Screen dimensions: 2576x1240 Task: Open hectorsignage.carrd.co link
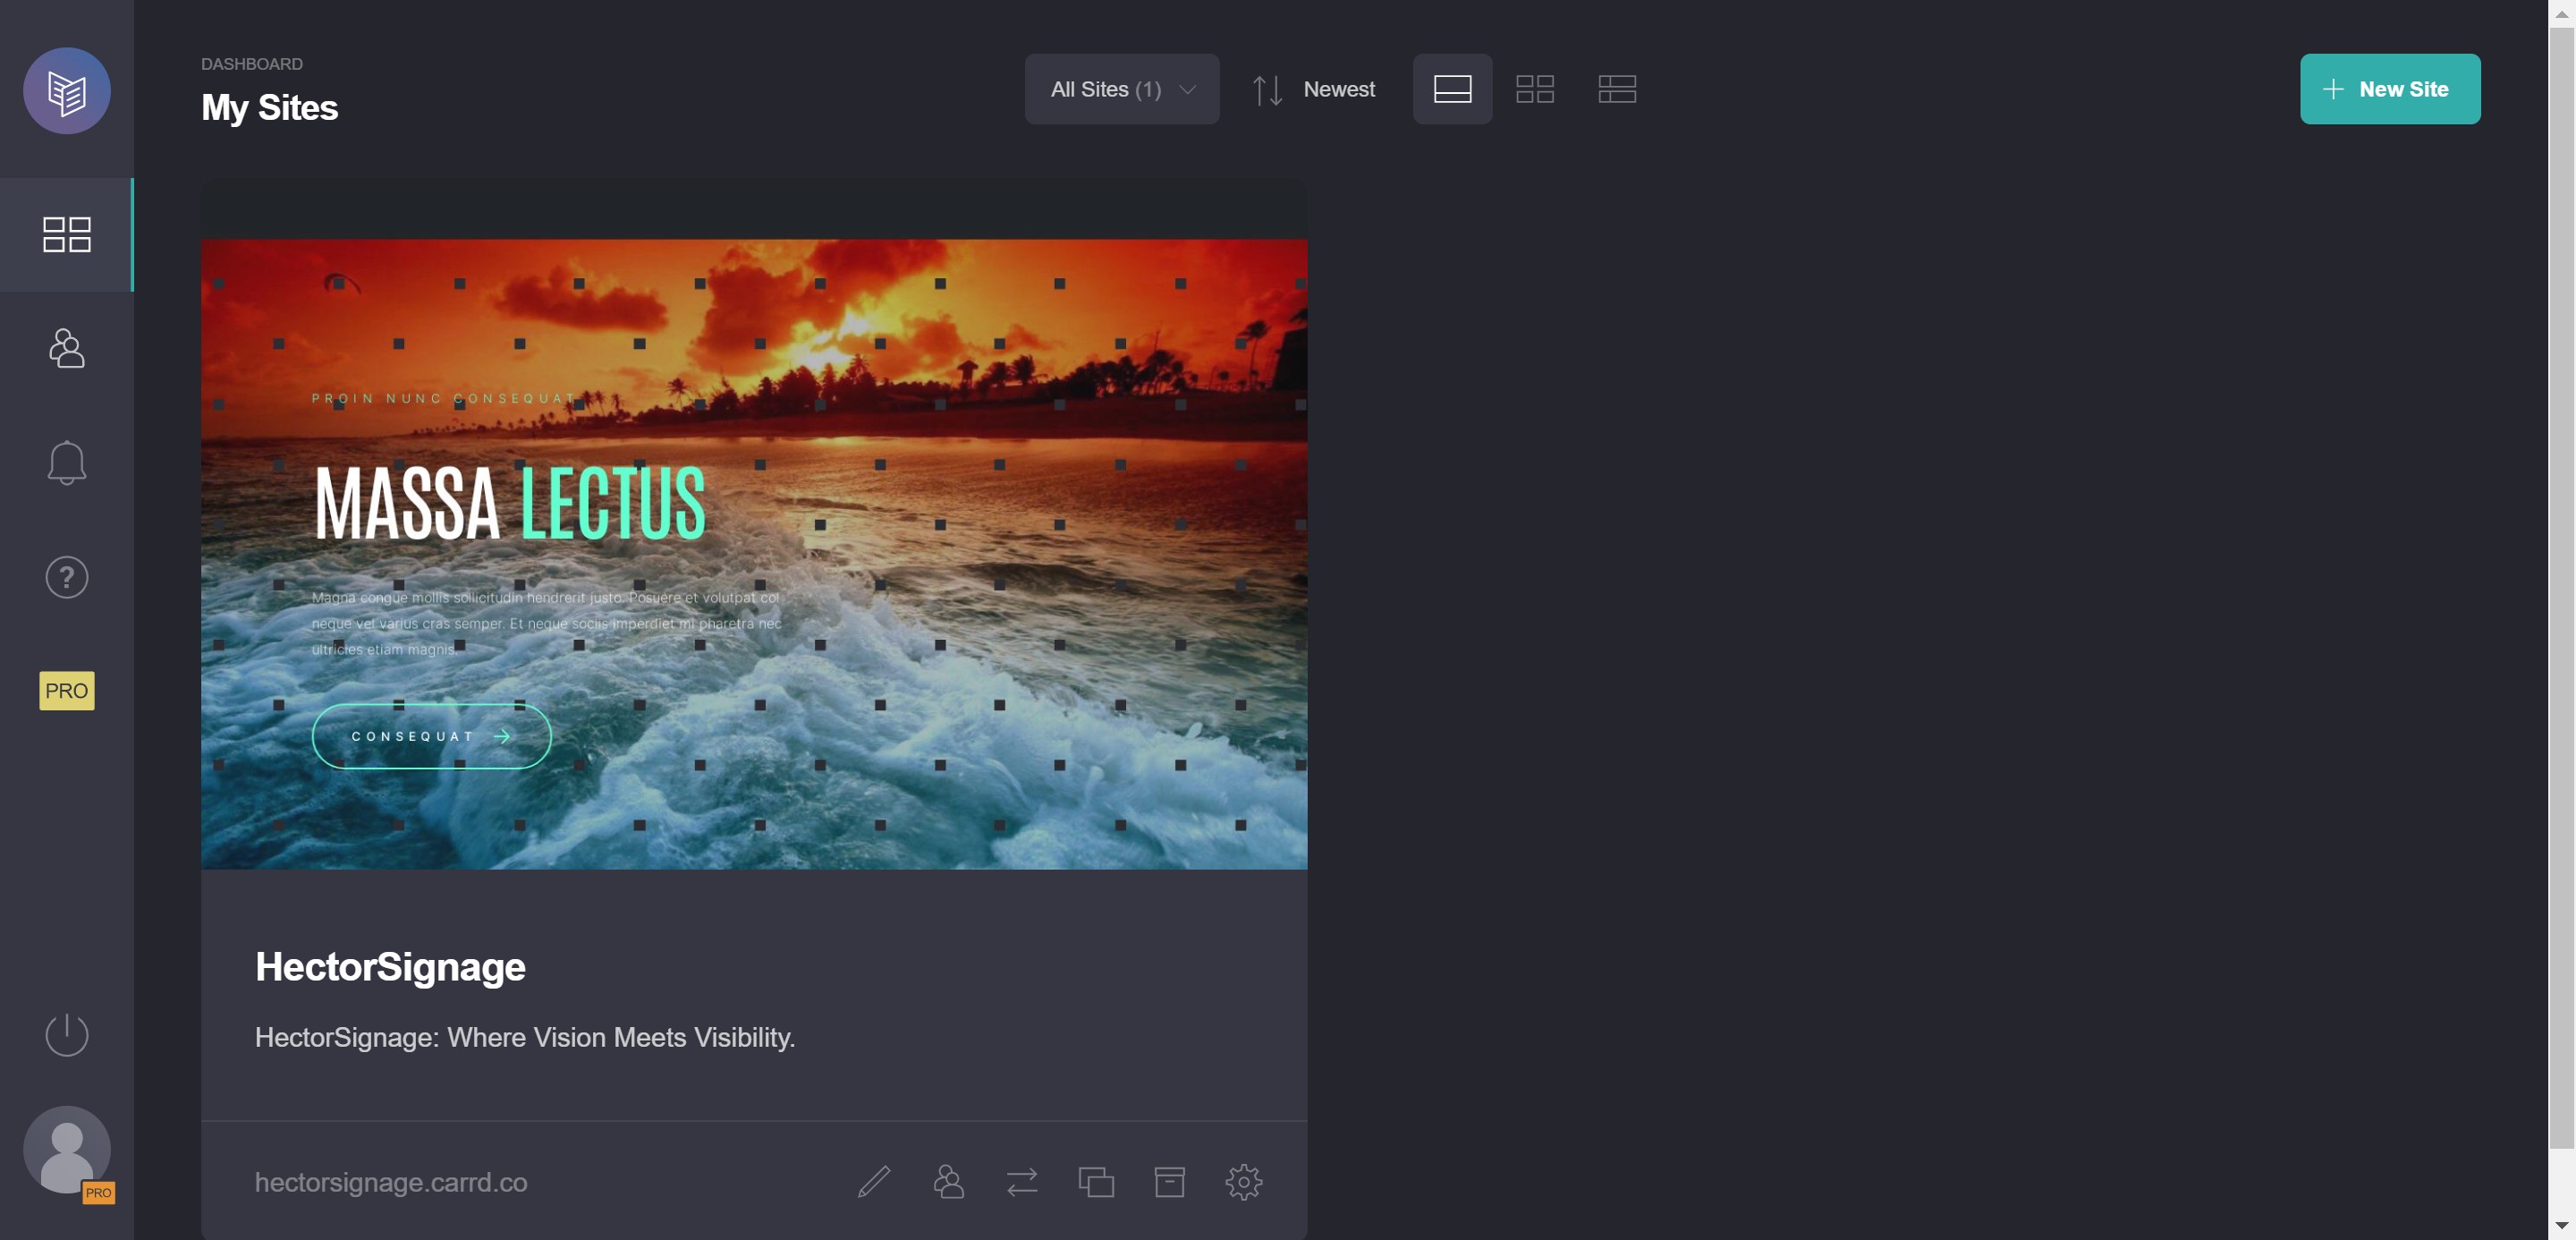coord(391,1181)
